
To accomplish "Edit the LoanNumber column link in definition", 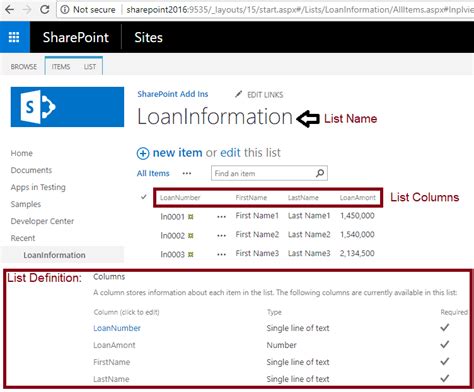I will tap(117, 328).
